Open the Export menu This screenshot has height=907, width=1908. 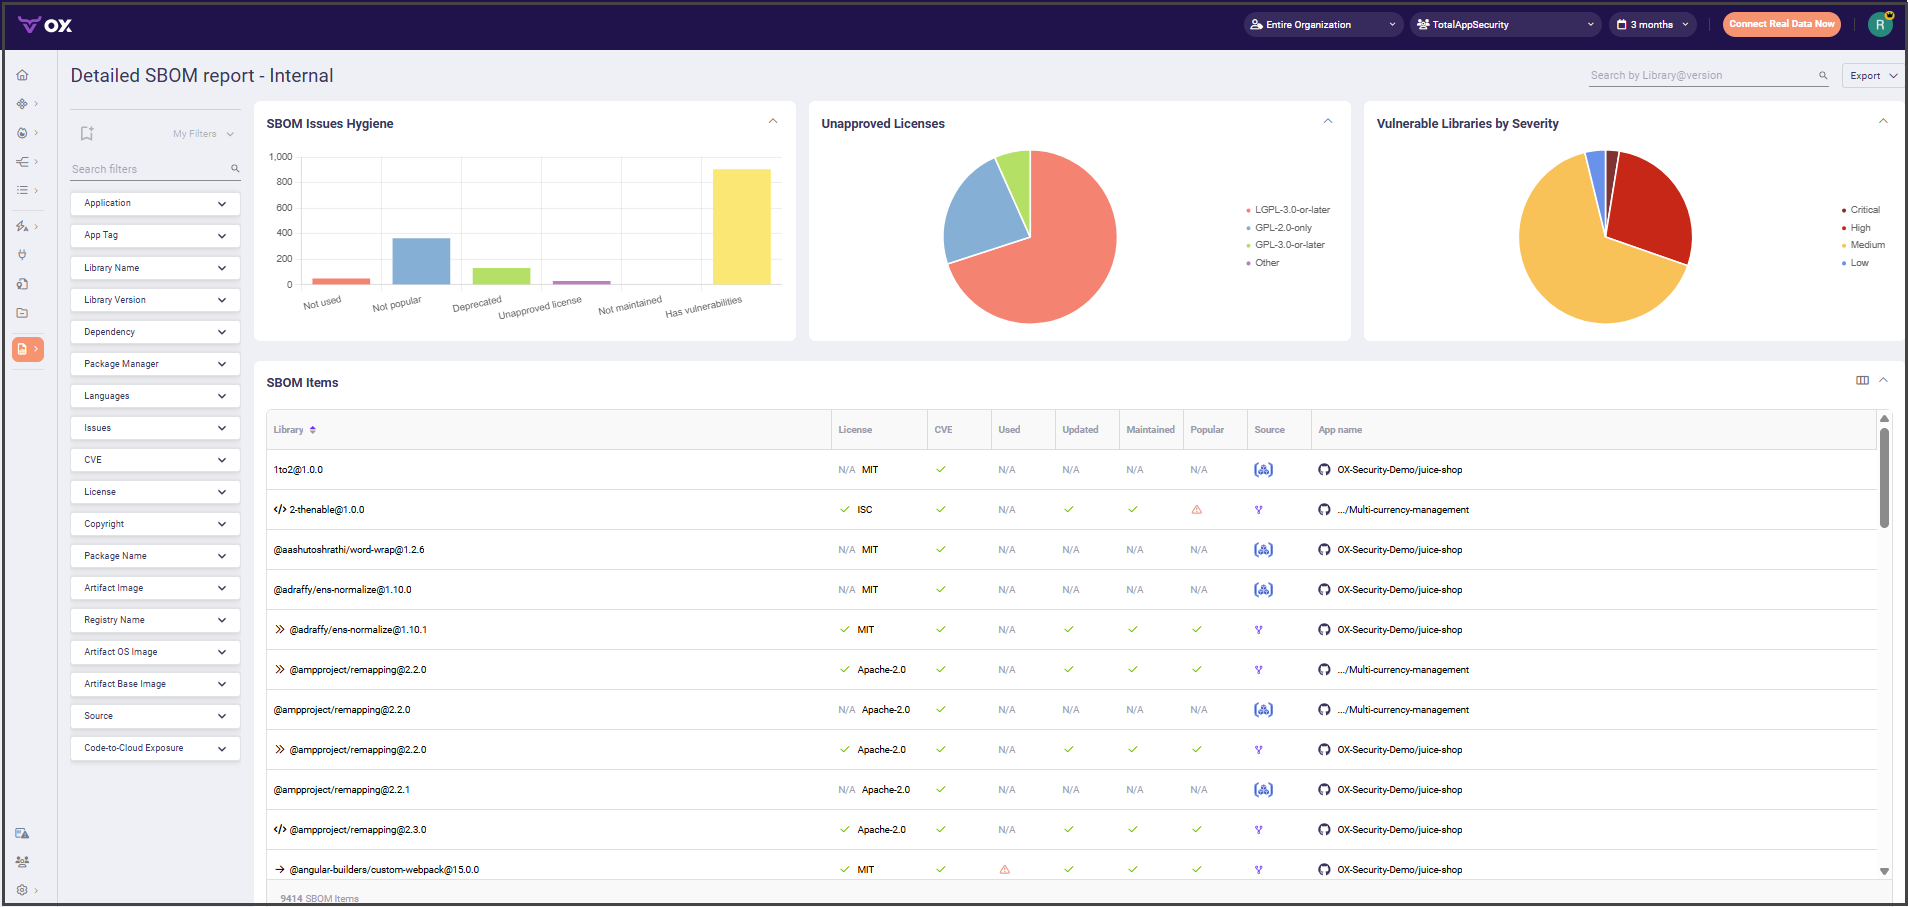(1872, 76)
